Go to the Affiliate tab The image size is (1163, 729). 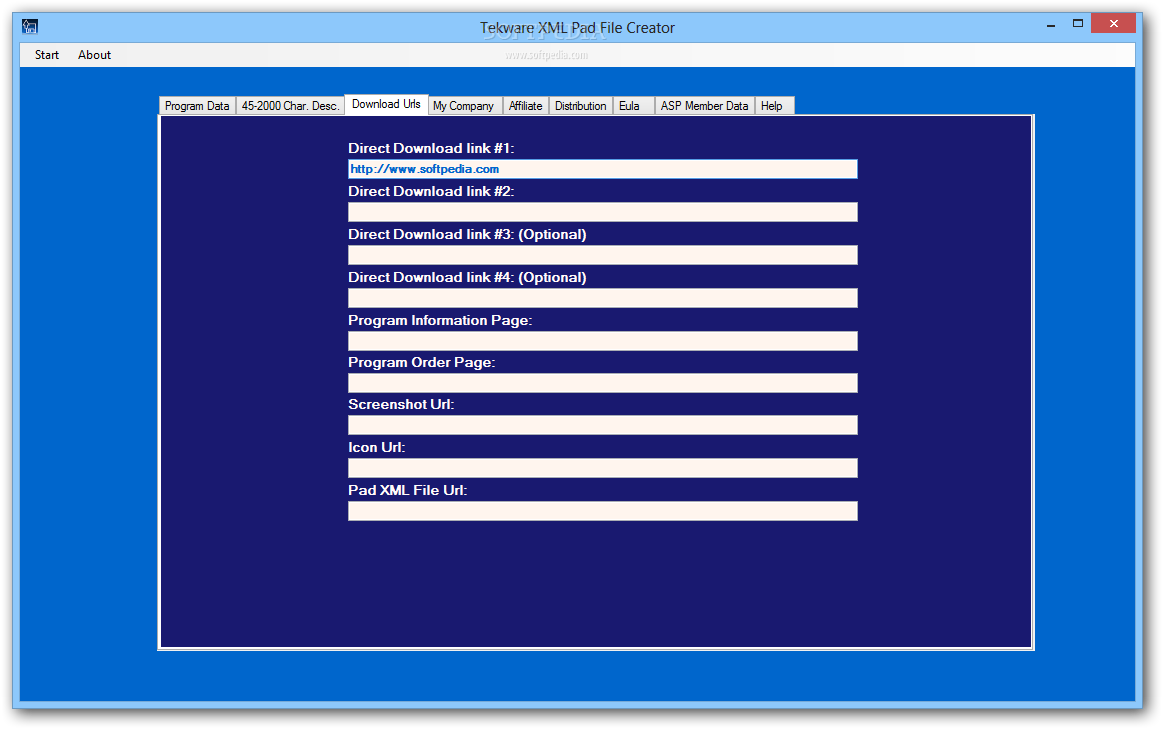click(x=525, y=106)
